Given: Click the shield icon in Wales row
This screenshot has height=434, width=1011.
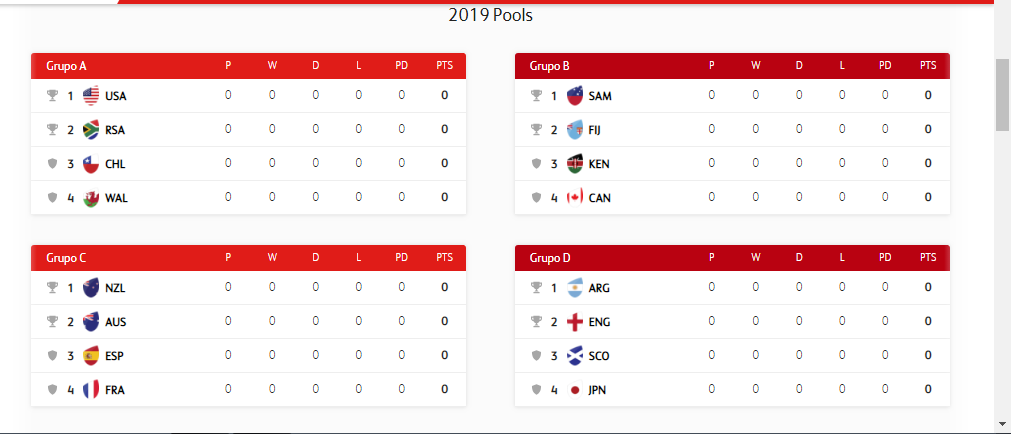Looking at the screenshot, I should (52, 197).
